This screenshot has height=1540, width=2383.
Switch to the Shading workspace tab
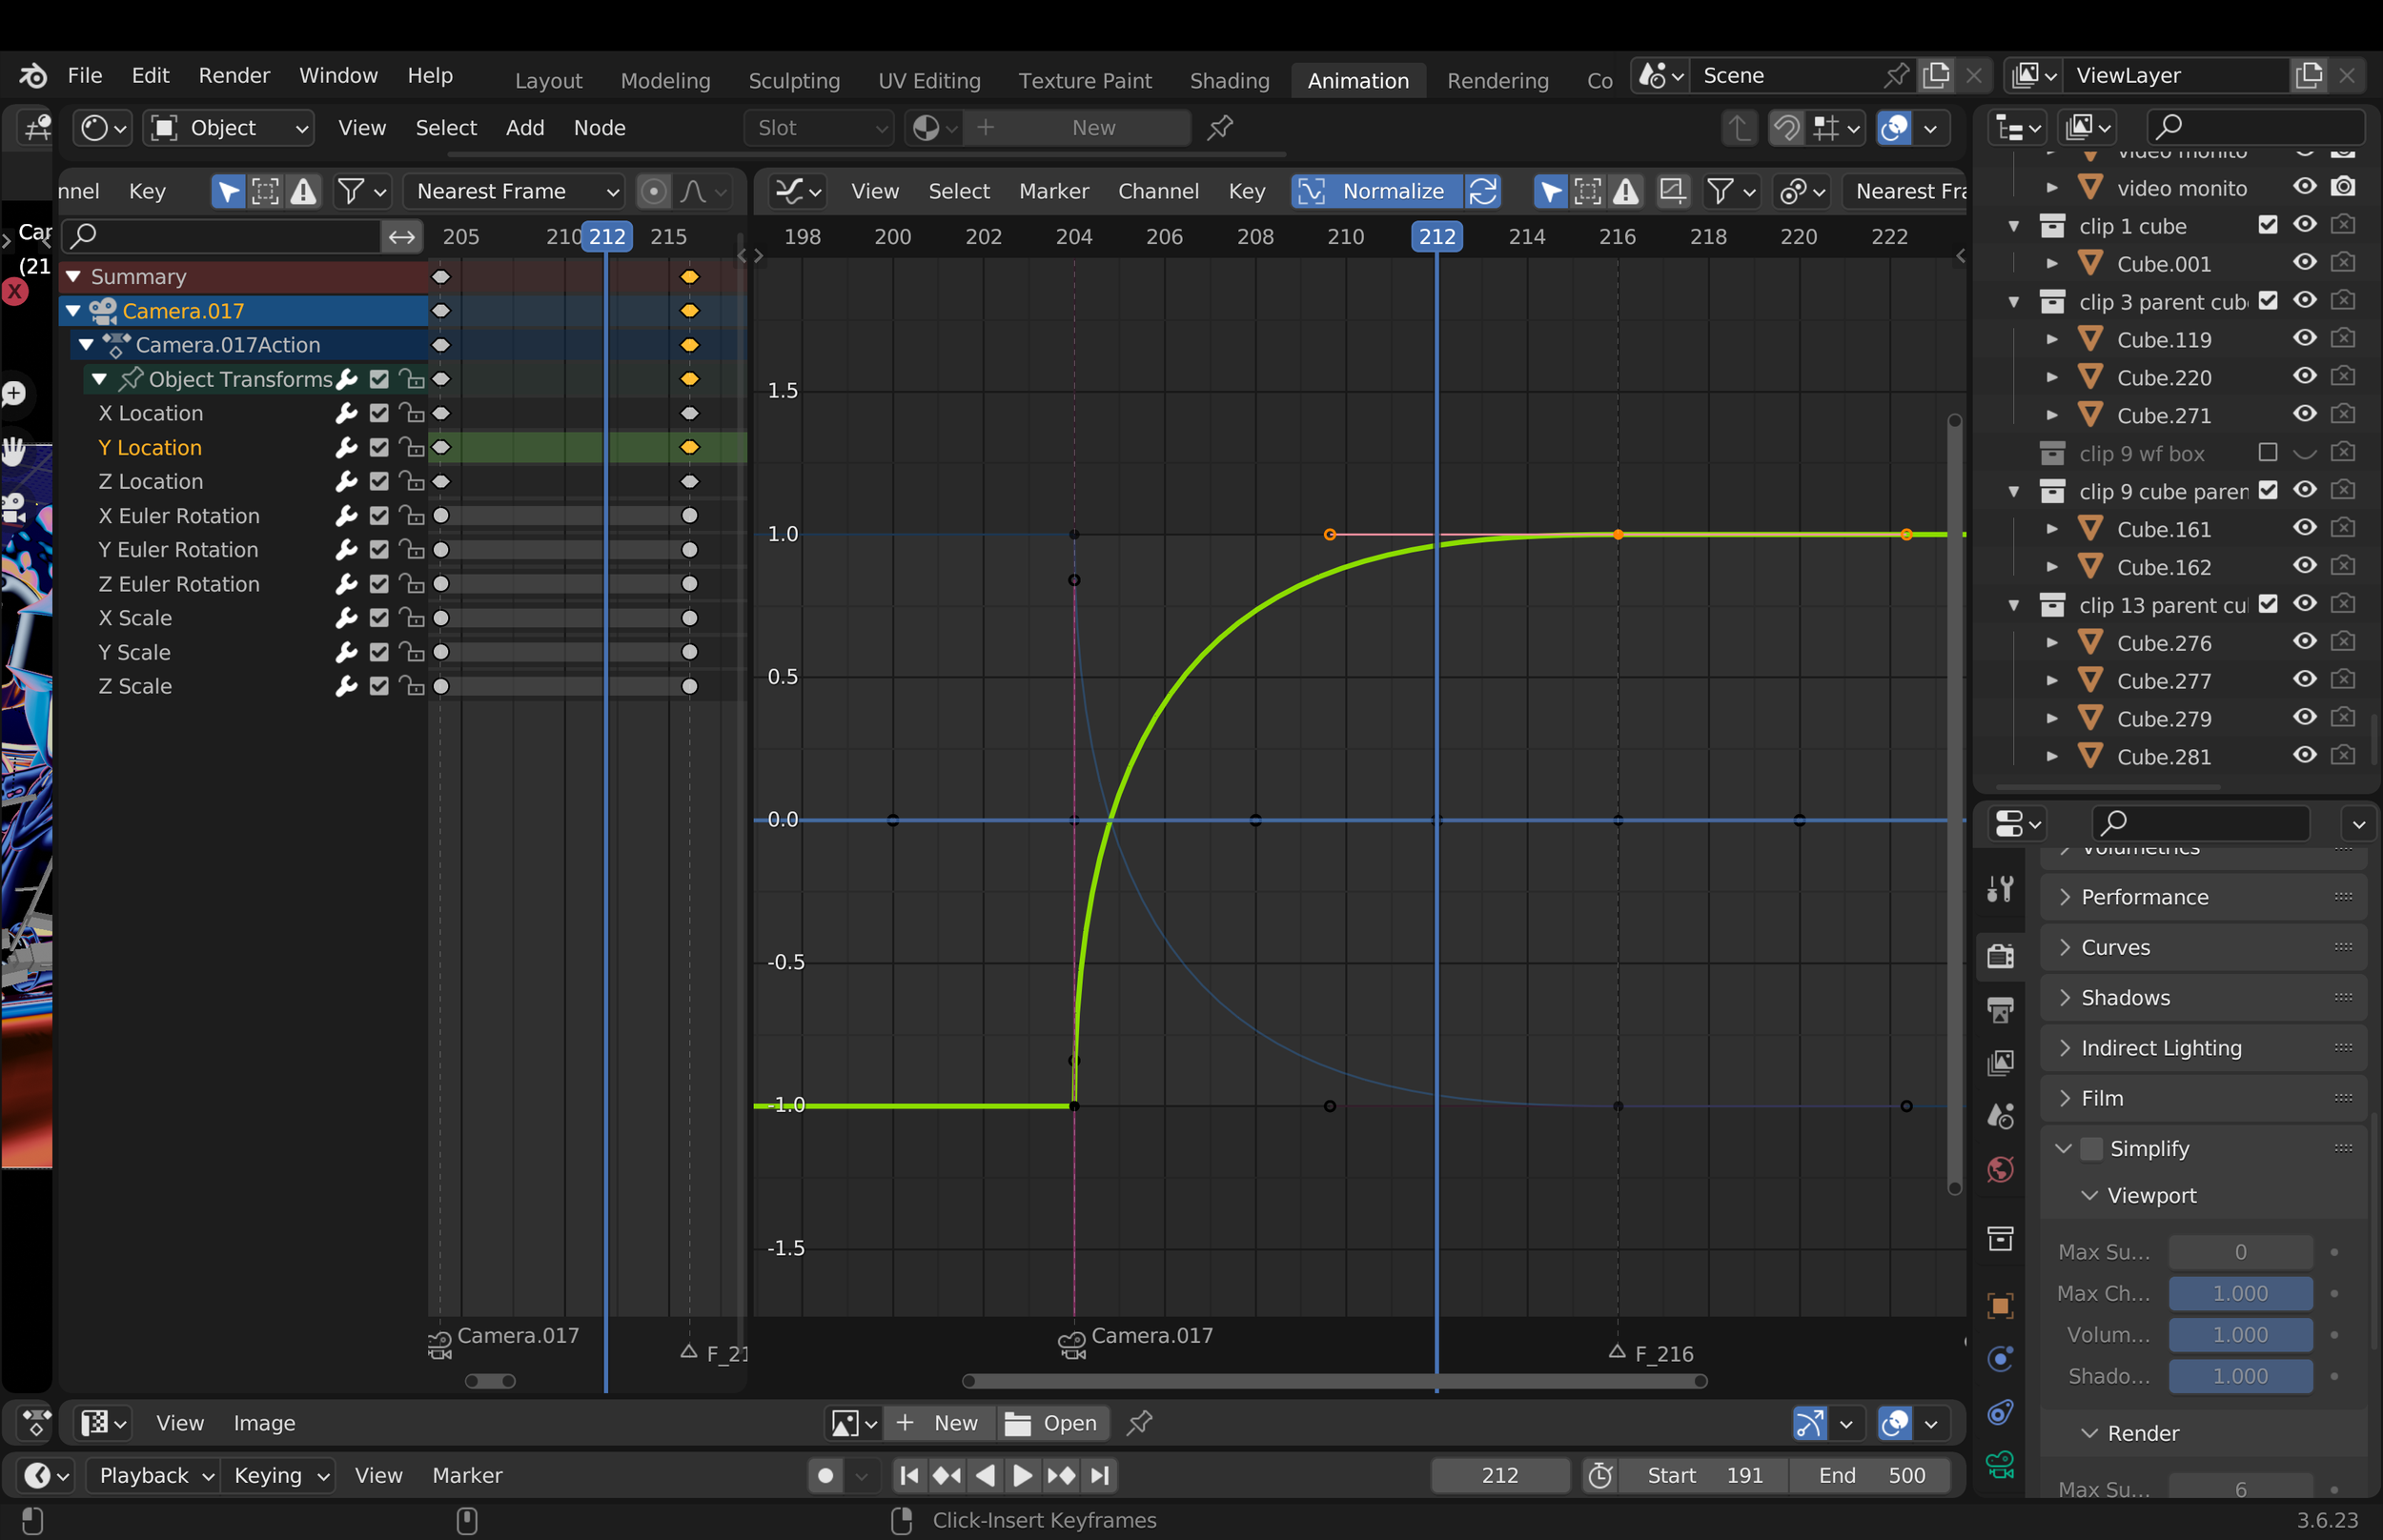pyautogui.click(x=1228, y=80)
